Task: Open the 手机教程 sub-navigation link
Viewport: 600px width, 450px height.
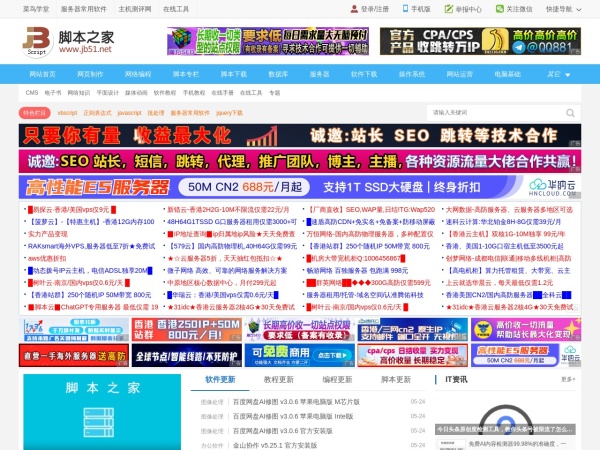Action: (x=194, y=93)
